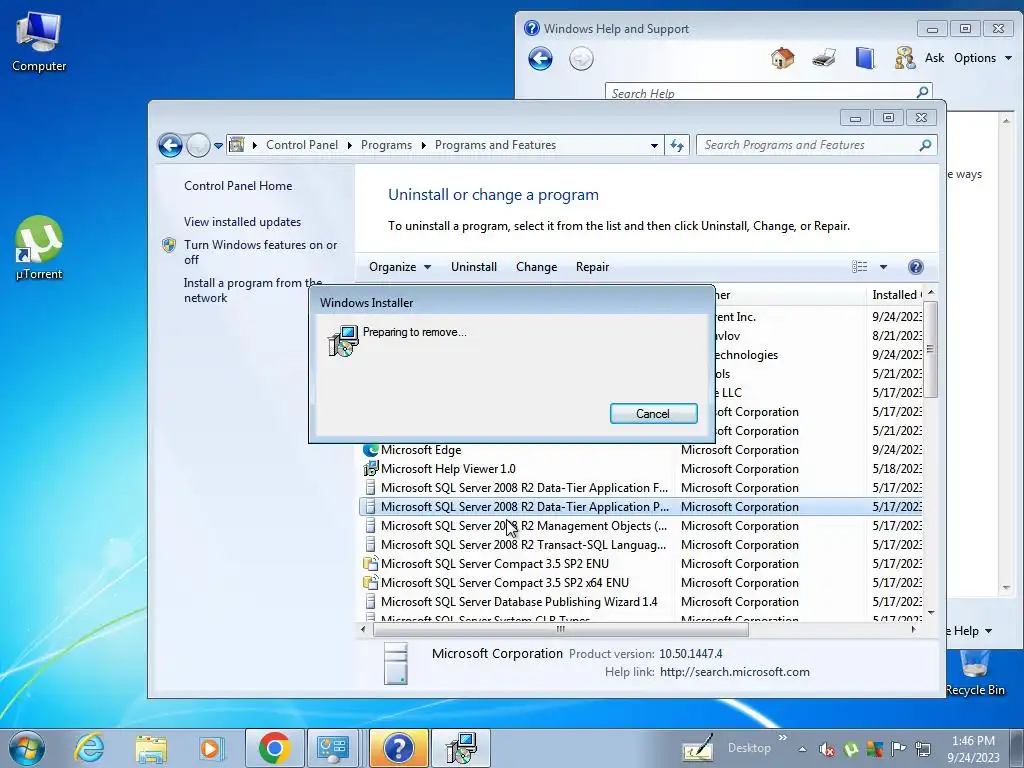Image resolution: width=1024 pixels, height=768 pixels.
Task: Focus the Search Programs and Features field
Action: 810,145
